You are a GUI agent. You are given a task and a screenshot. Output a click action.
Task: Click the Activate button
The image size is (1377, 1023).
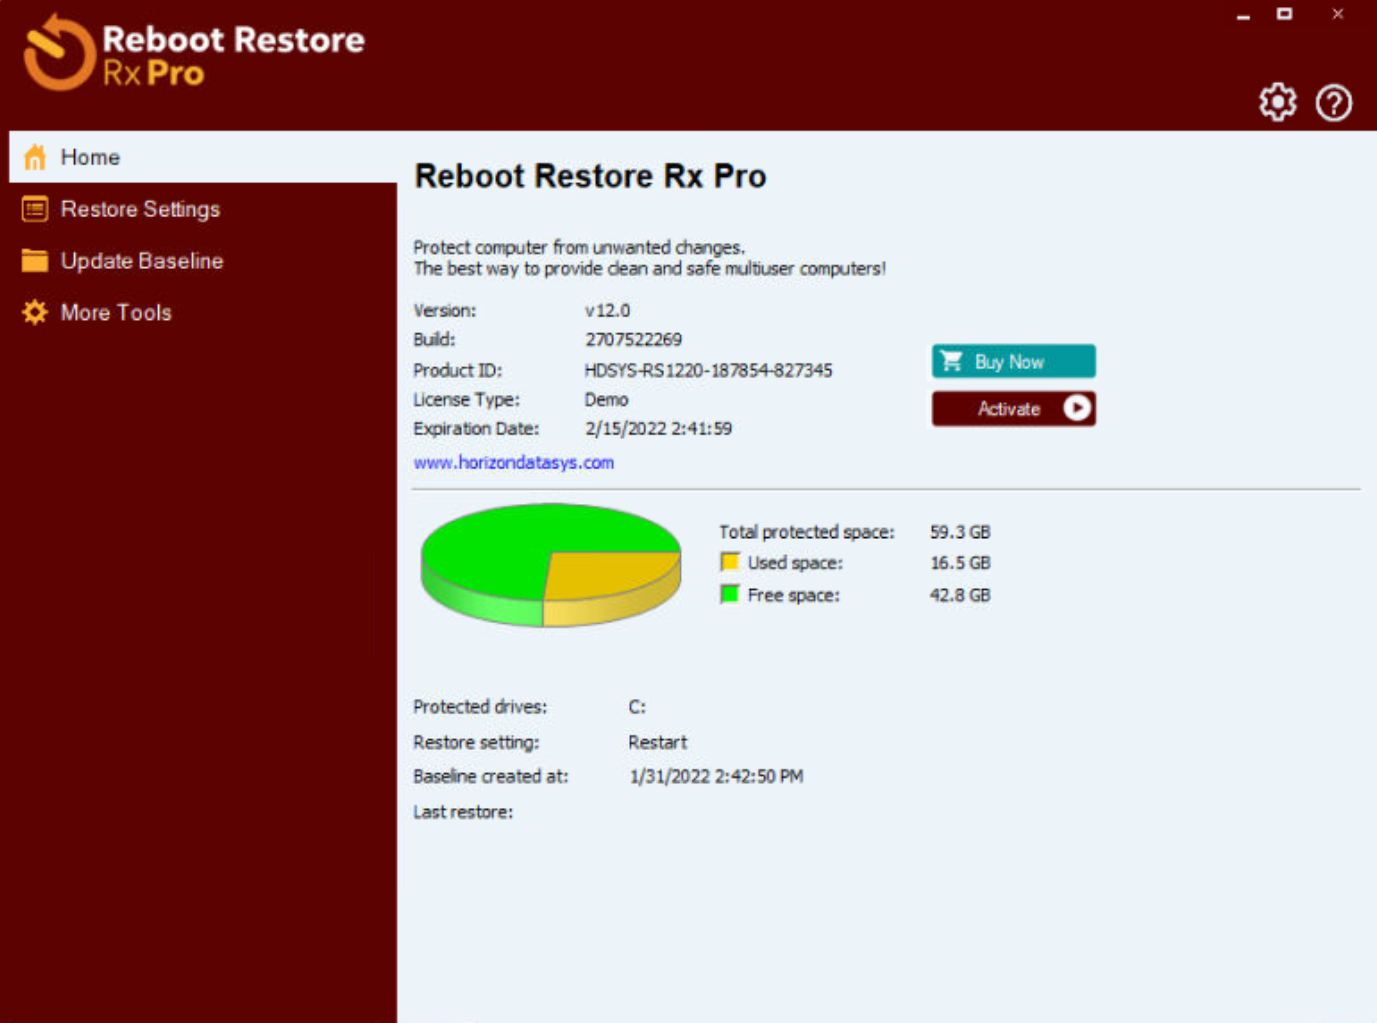click(x=1013, y=408)
